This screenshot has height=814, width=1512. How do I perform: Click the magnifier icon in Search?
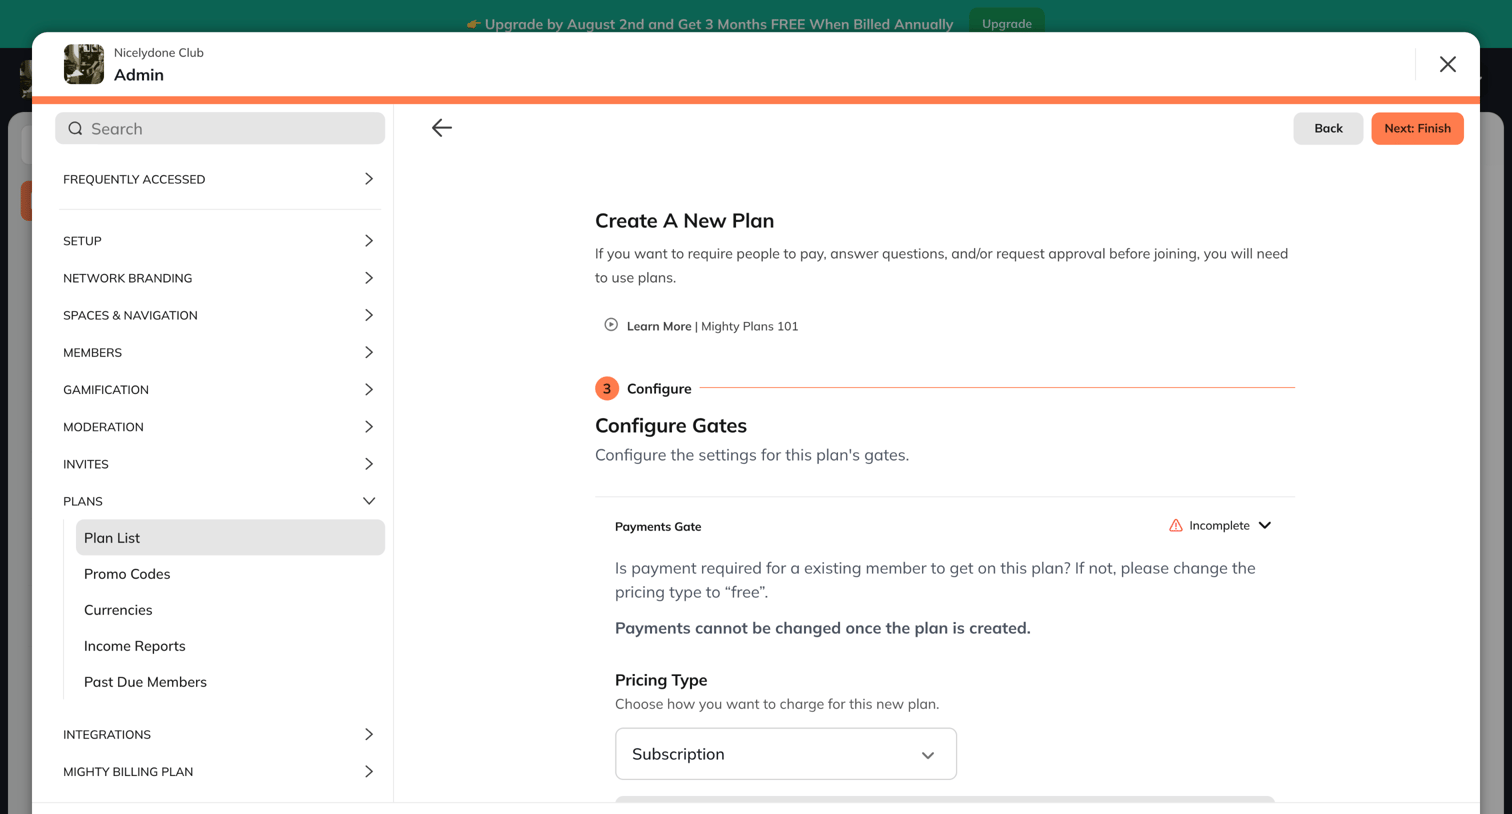coord(75,128)
